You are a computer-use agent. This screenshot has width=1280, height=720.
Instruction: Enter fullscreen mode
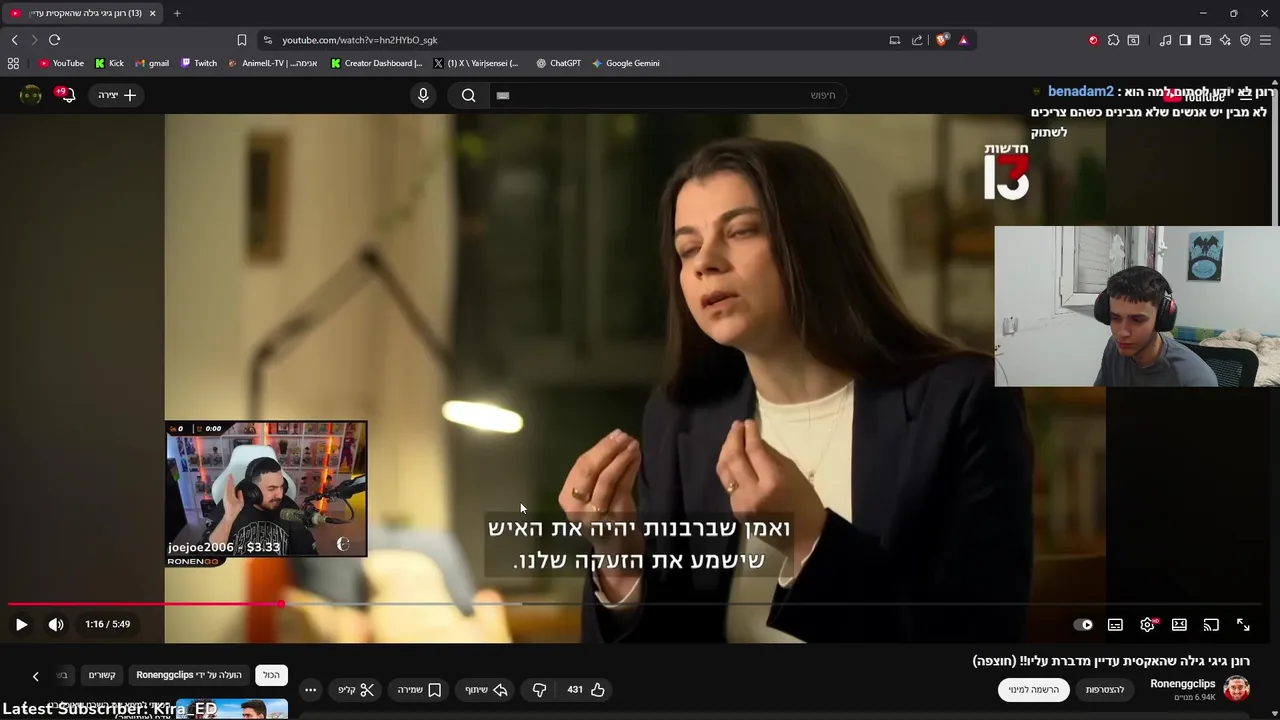point(1243,624)
